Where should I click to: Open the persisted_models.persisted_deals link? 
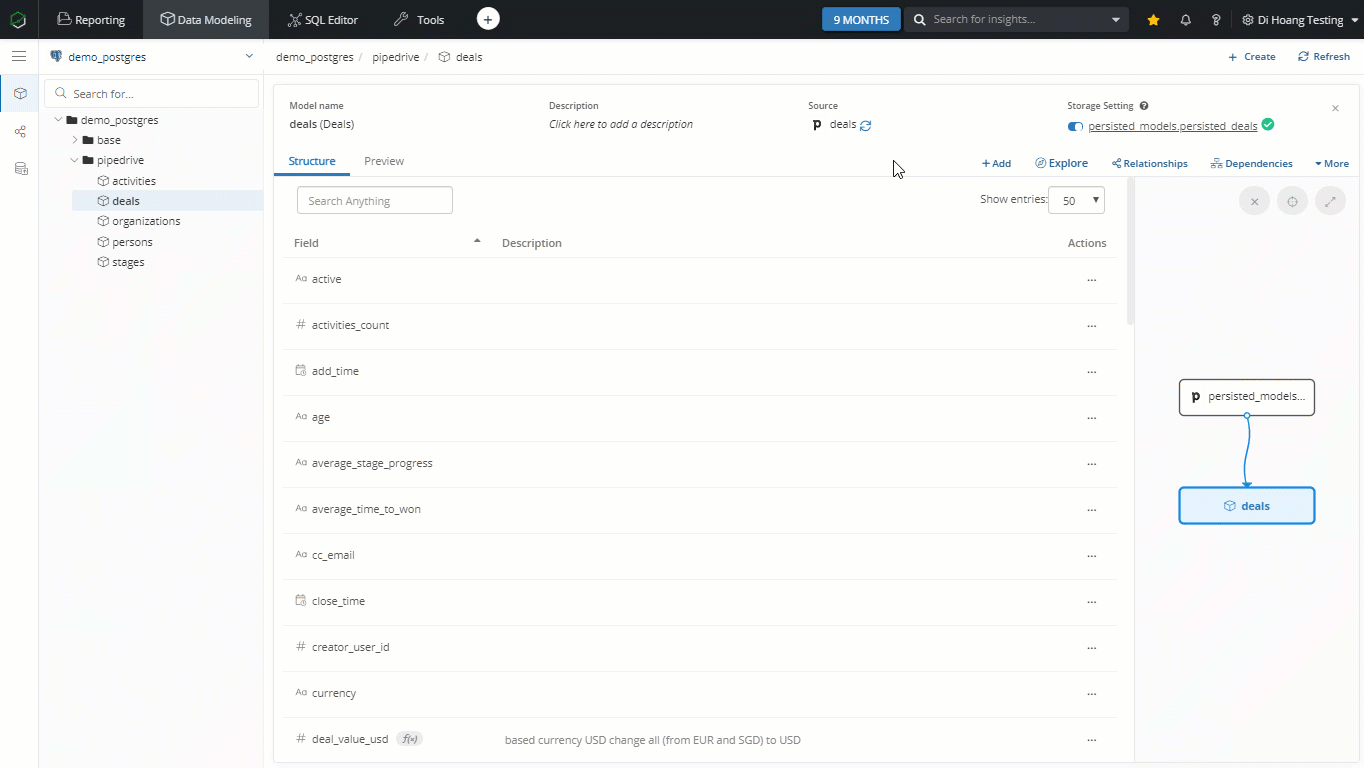tap(1172, 126)
